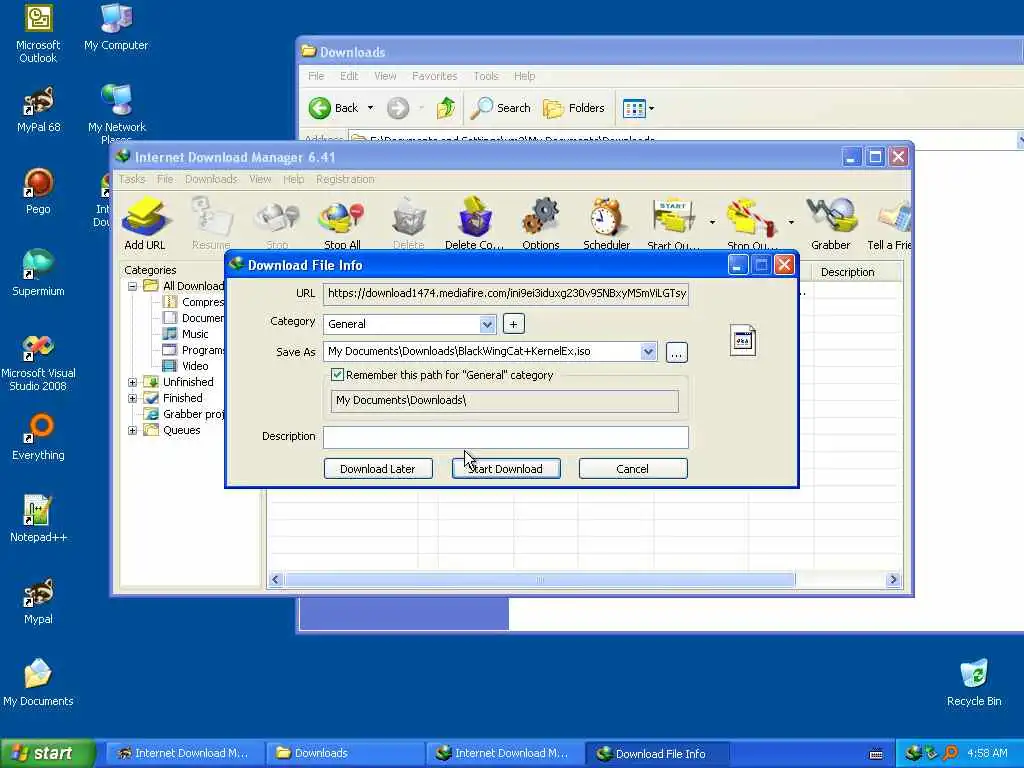1024x768 pixels.
Task: Toggle Remember this path for General category
Action: pyautogui.click(x=338, y=375)
